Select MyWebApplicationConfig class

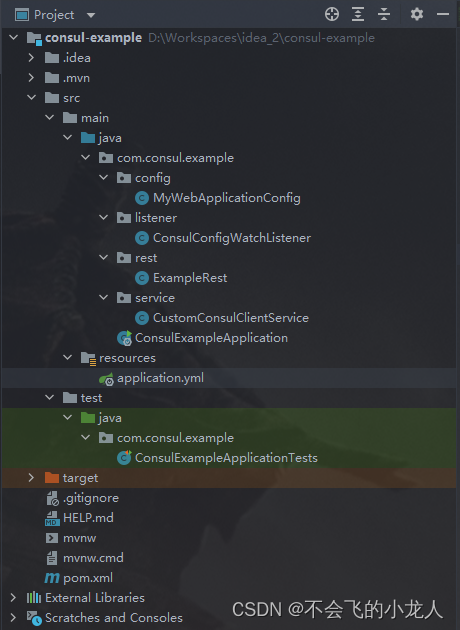click(x=227, y=198)
